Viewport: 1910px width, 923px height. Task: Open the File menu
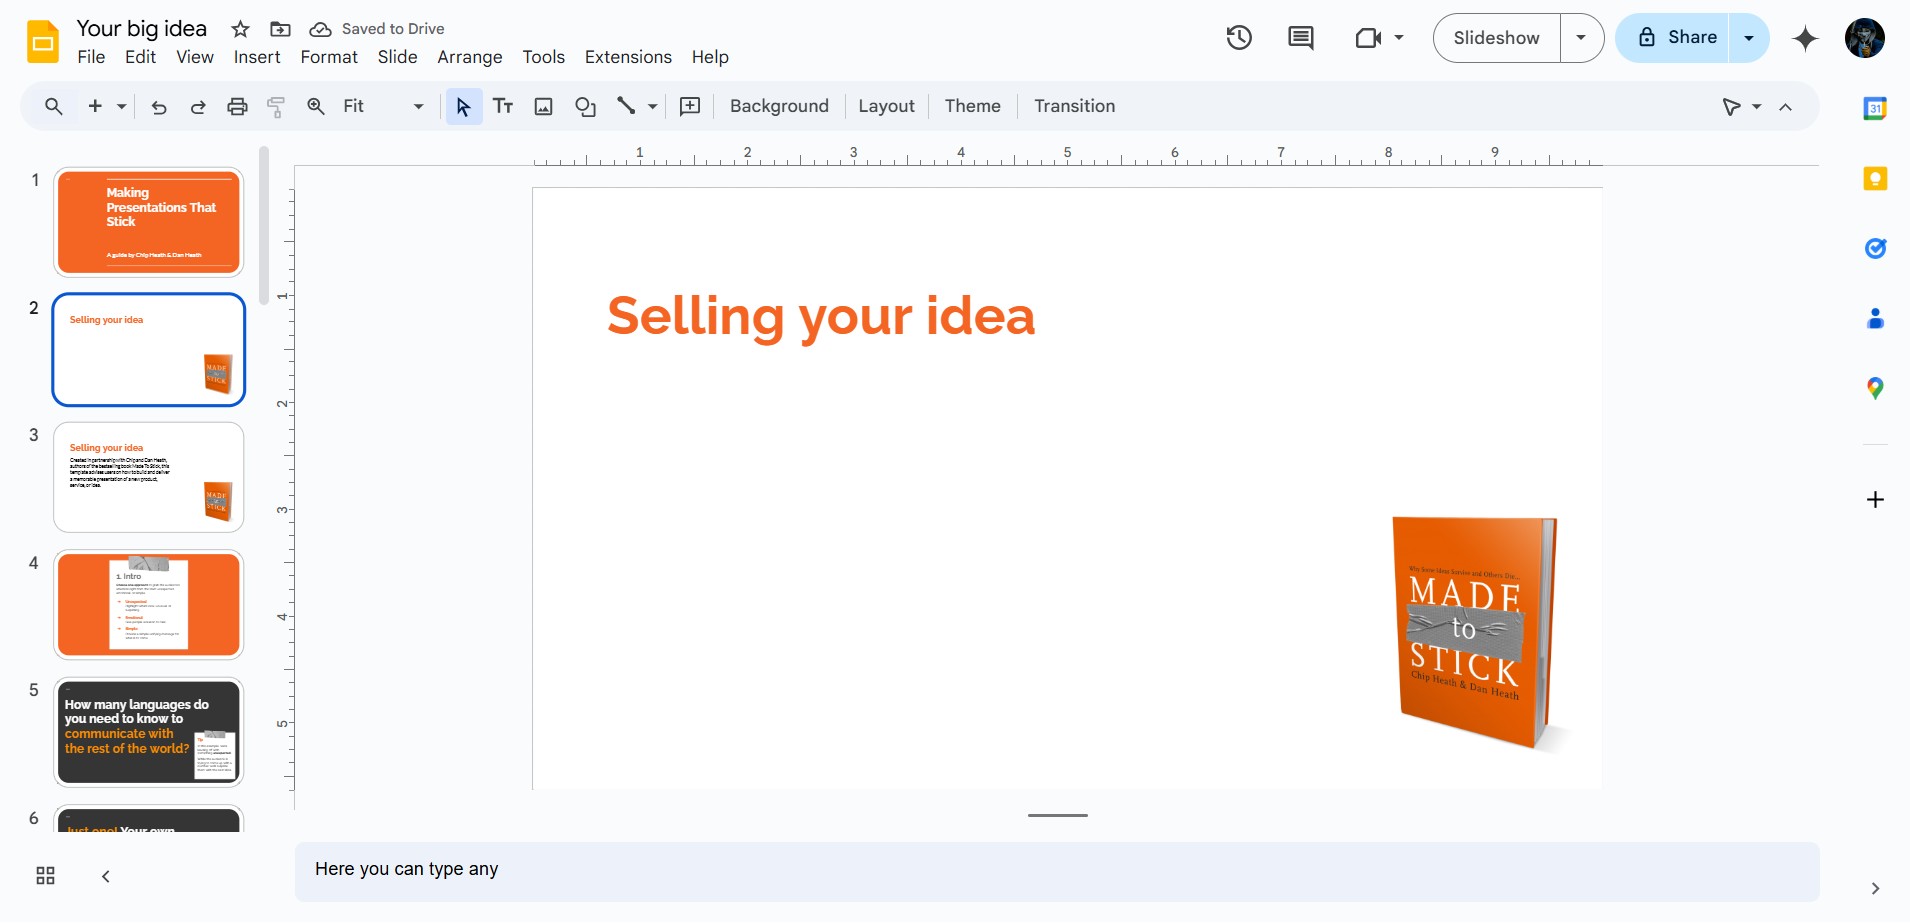click(91, 57)
